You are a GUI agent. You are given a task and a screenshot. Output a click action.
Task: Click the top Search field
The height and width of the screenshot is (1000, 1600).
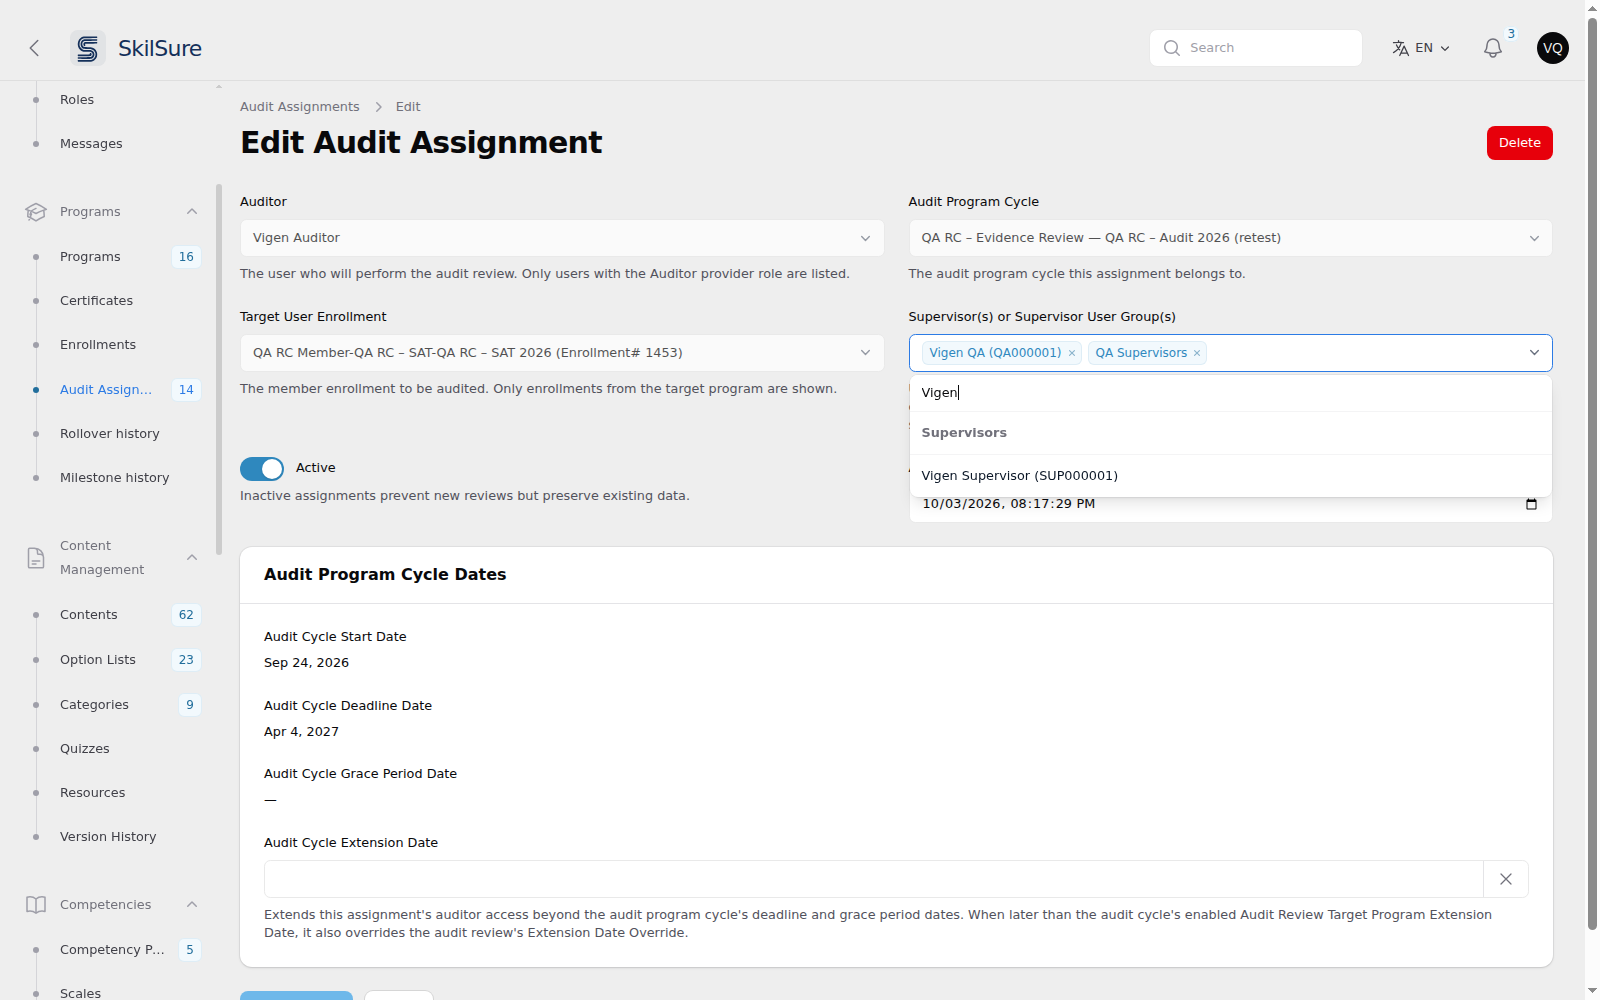pyautogui.click(x=1256, y=48)
